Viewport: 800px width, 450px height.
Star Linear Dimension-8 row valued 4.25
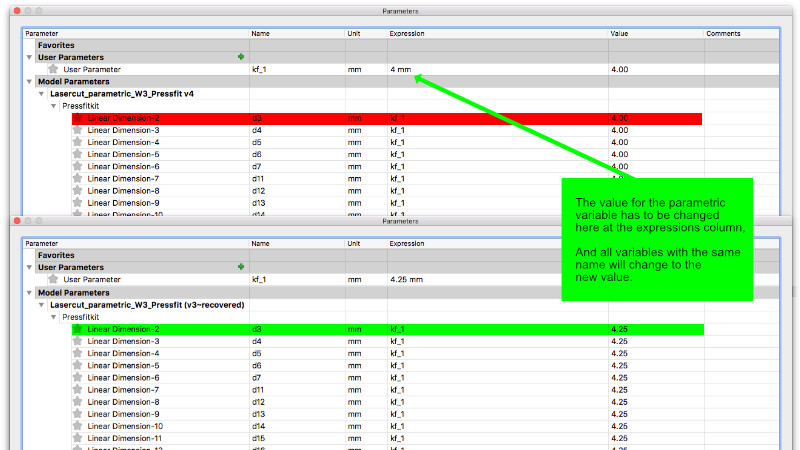click(78, 402)
